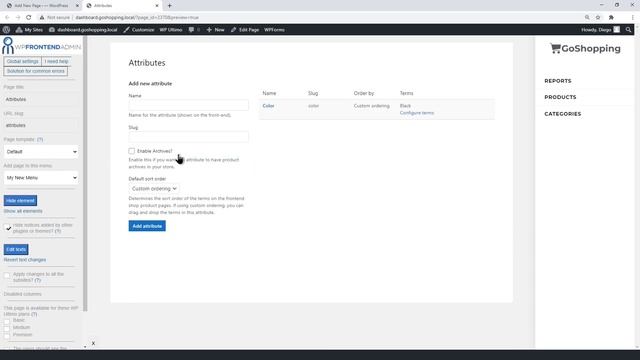Click the Hide element button
The height and width of the screenshot is (360, 640).
tap(20, 200)
